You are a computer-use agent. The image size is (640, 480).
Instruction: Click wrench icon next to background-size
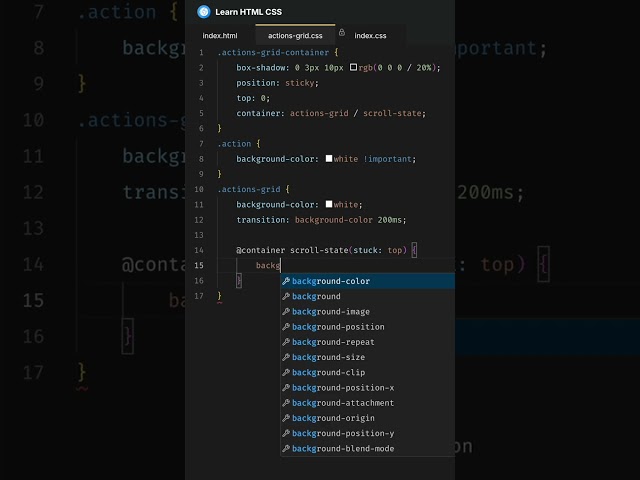coord(286,357)
